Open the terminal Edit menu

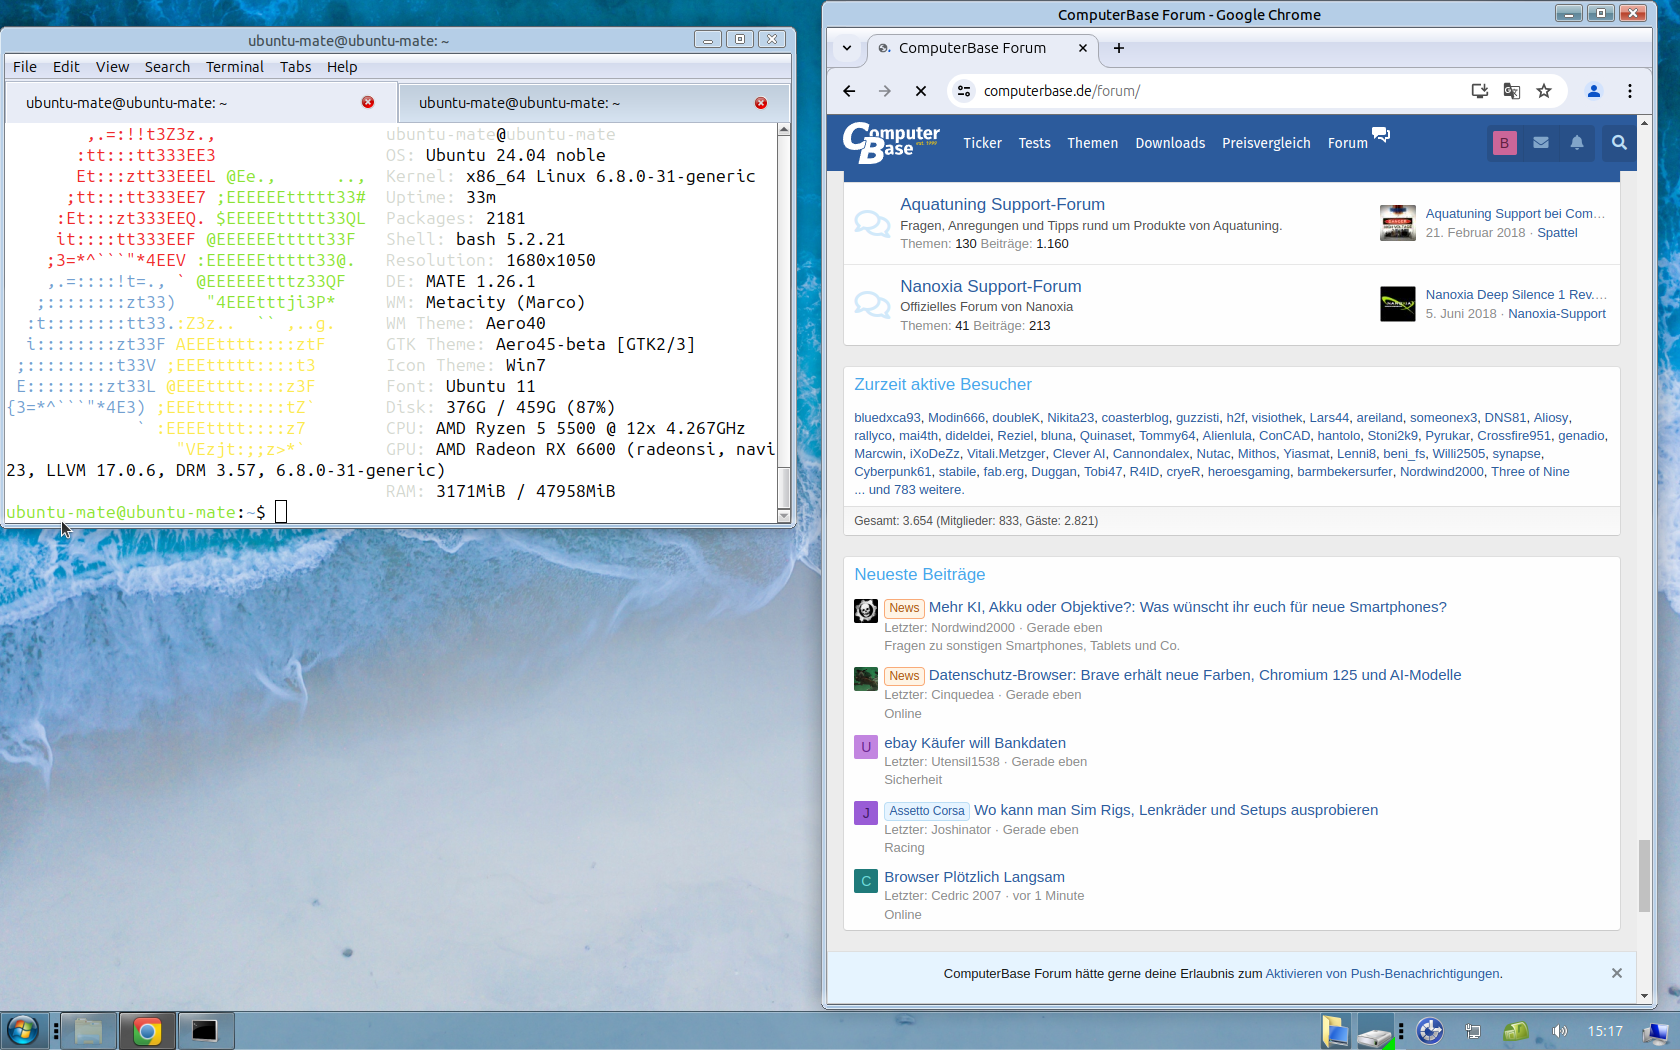pos(66,67)
